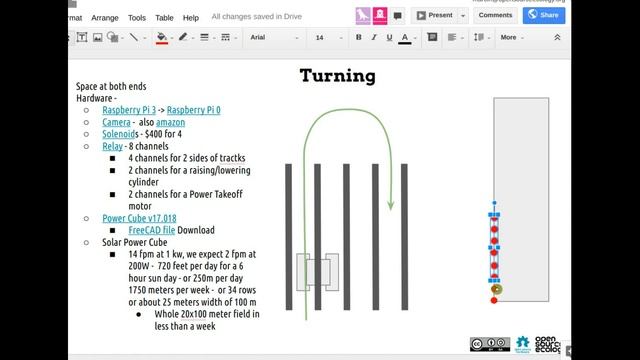Screen dimensions: 640x360
Task: Select the Line tool
Action: coord(134,37)
